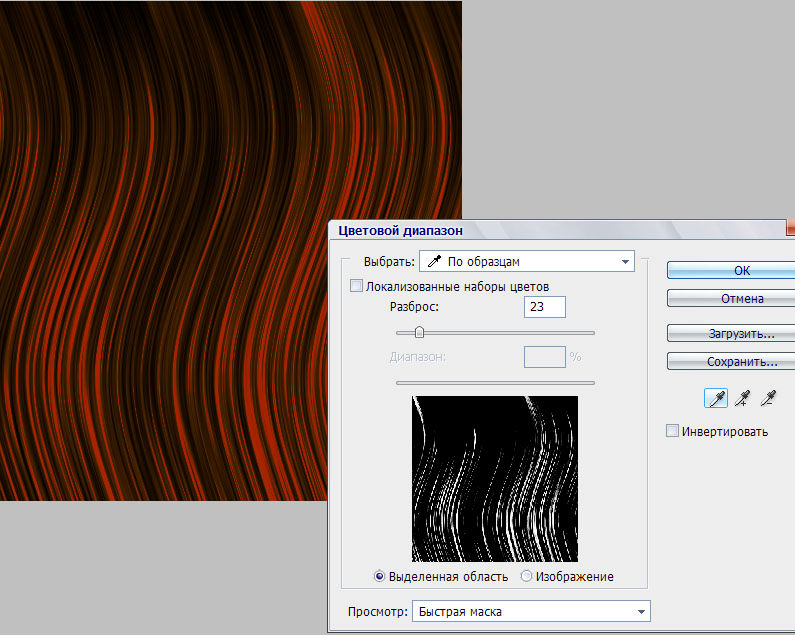
Task: Click the Разброс value field showing 23
Action: click(544, 307)
